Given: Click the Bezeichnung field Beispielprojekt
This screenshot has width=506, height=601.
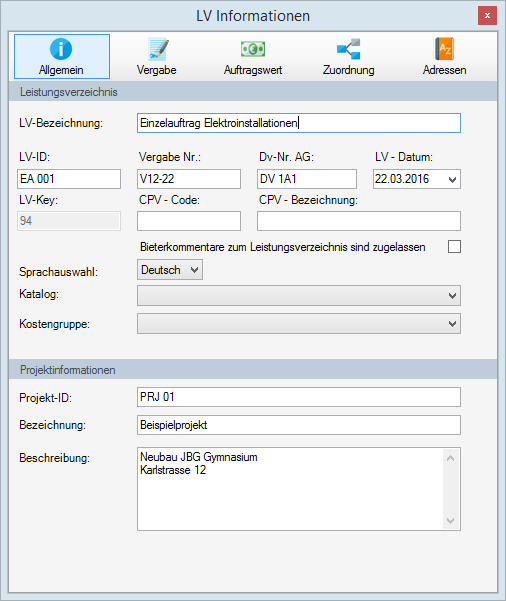Looking at the screenshot, I should coord(299,425).
